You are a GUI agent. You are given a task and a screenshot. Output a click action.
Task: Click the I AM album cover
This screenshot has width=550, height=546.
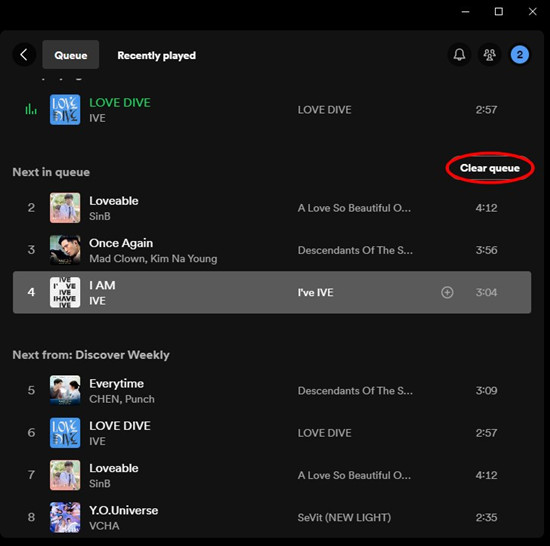click(x=65, y=292)
